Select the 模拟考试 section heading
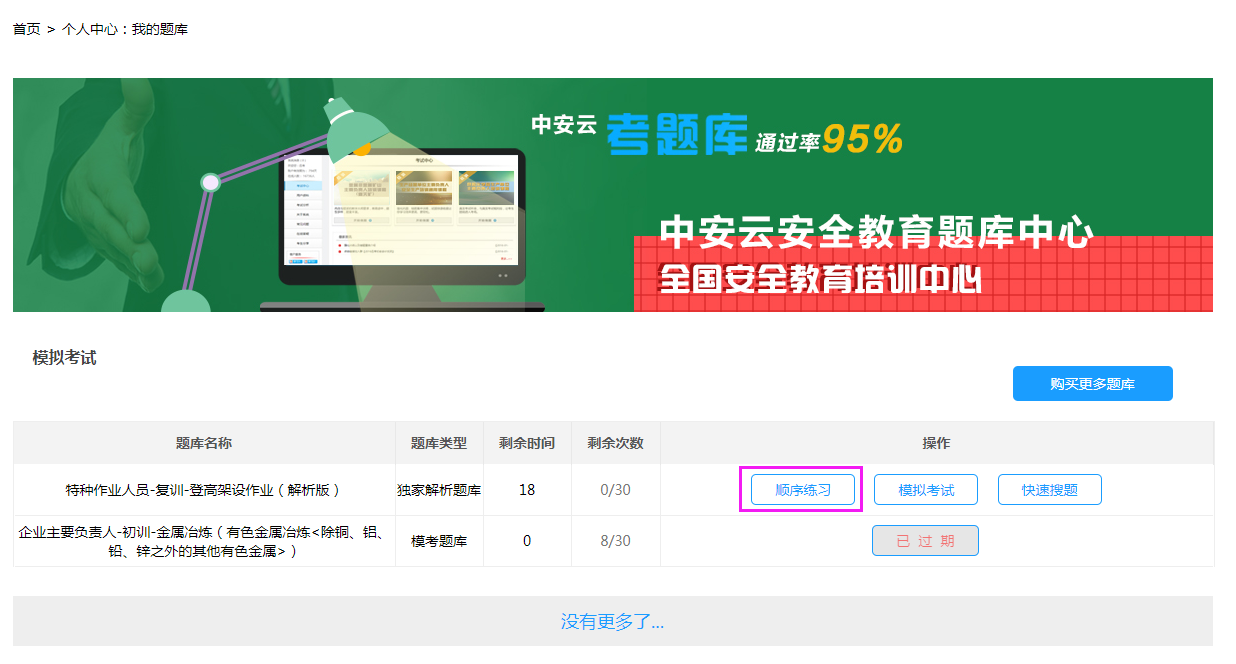This screenshot has width=1236, height=664. tap(65, 358)
